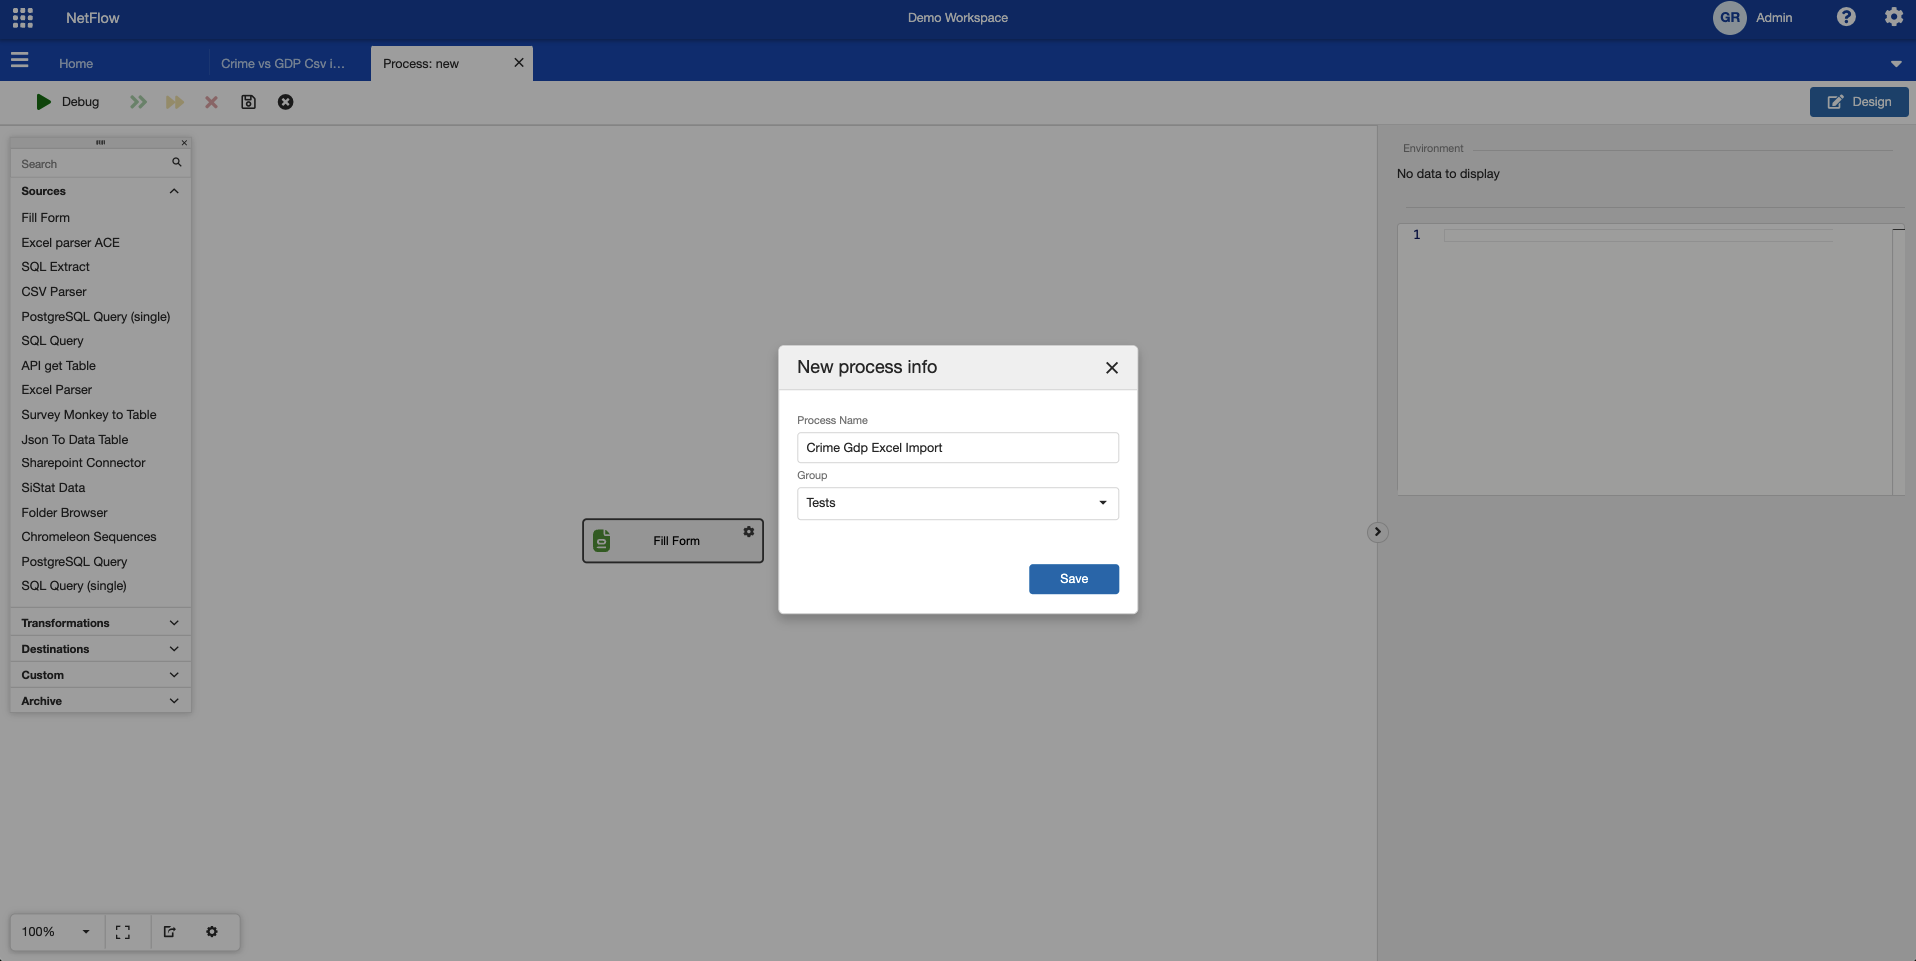Open the app launcher grid icon
1916x961 pixels.
point(23,18)
